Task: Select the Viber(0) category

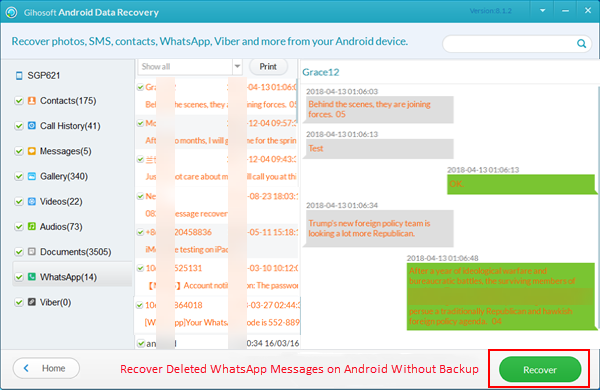Action: [x=55, y=302]
